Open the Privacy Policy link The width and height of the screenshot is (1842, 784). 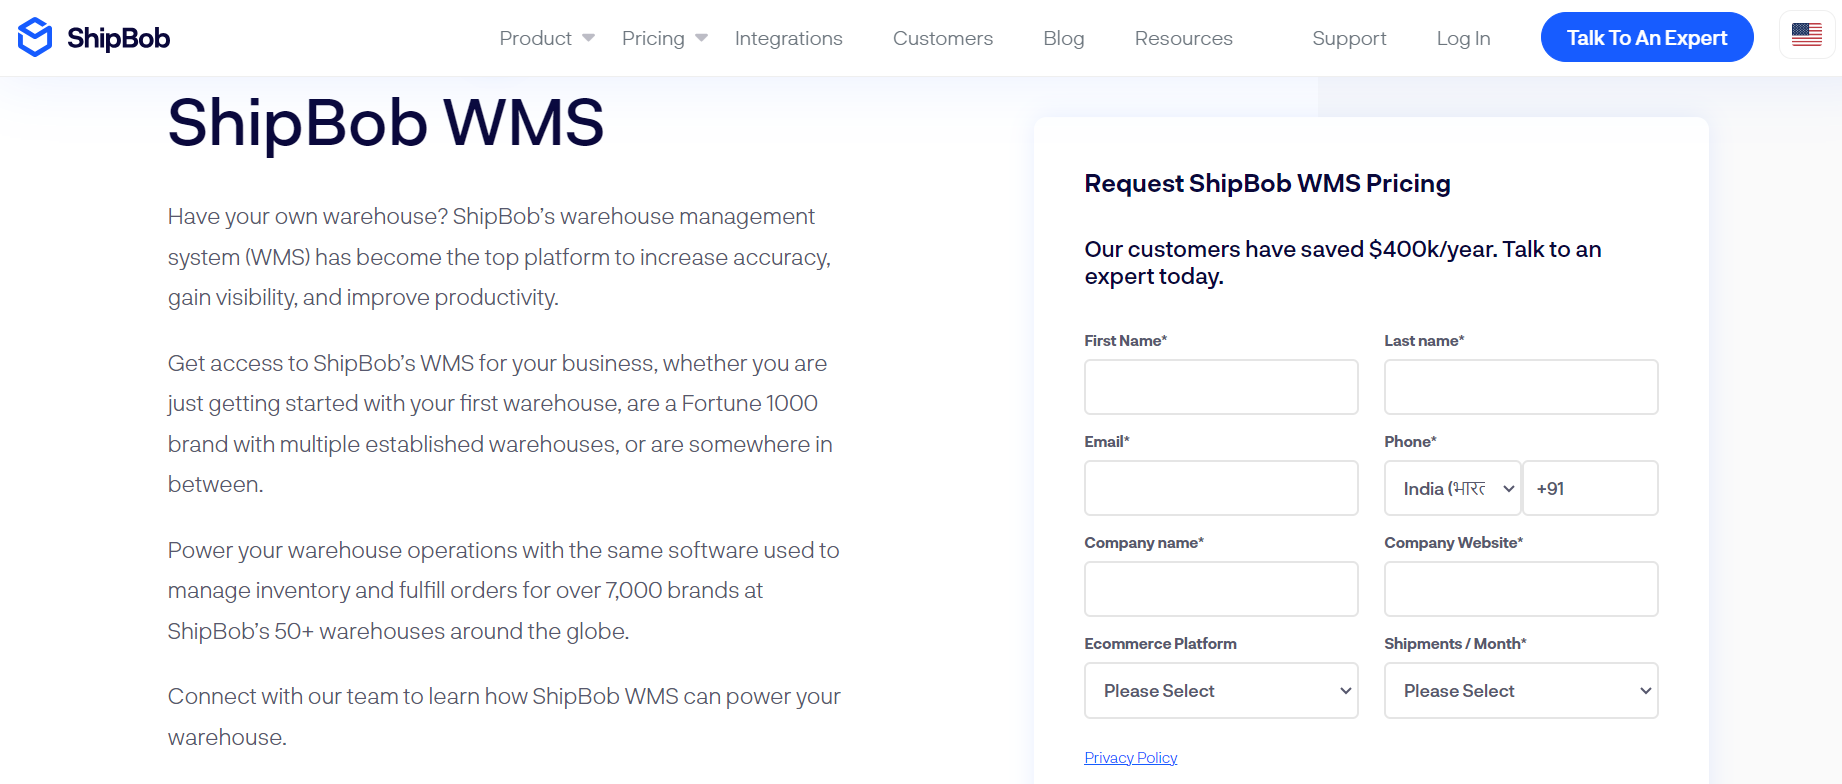click(1130, 757)
